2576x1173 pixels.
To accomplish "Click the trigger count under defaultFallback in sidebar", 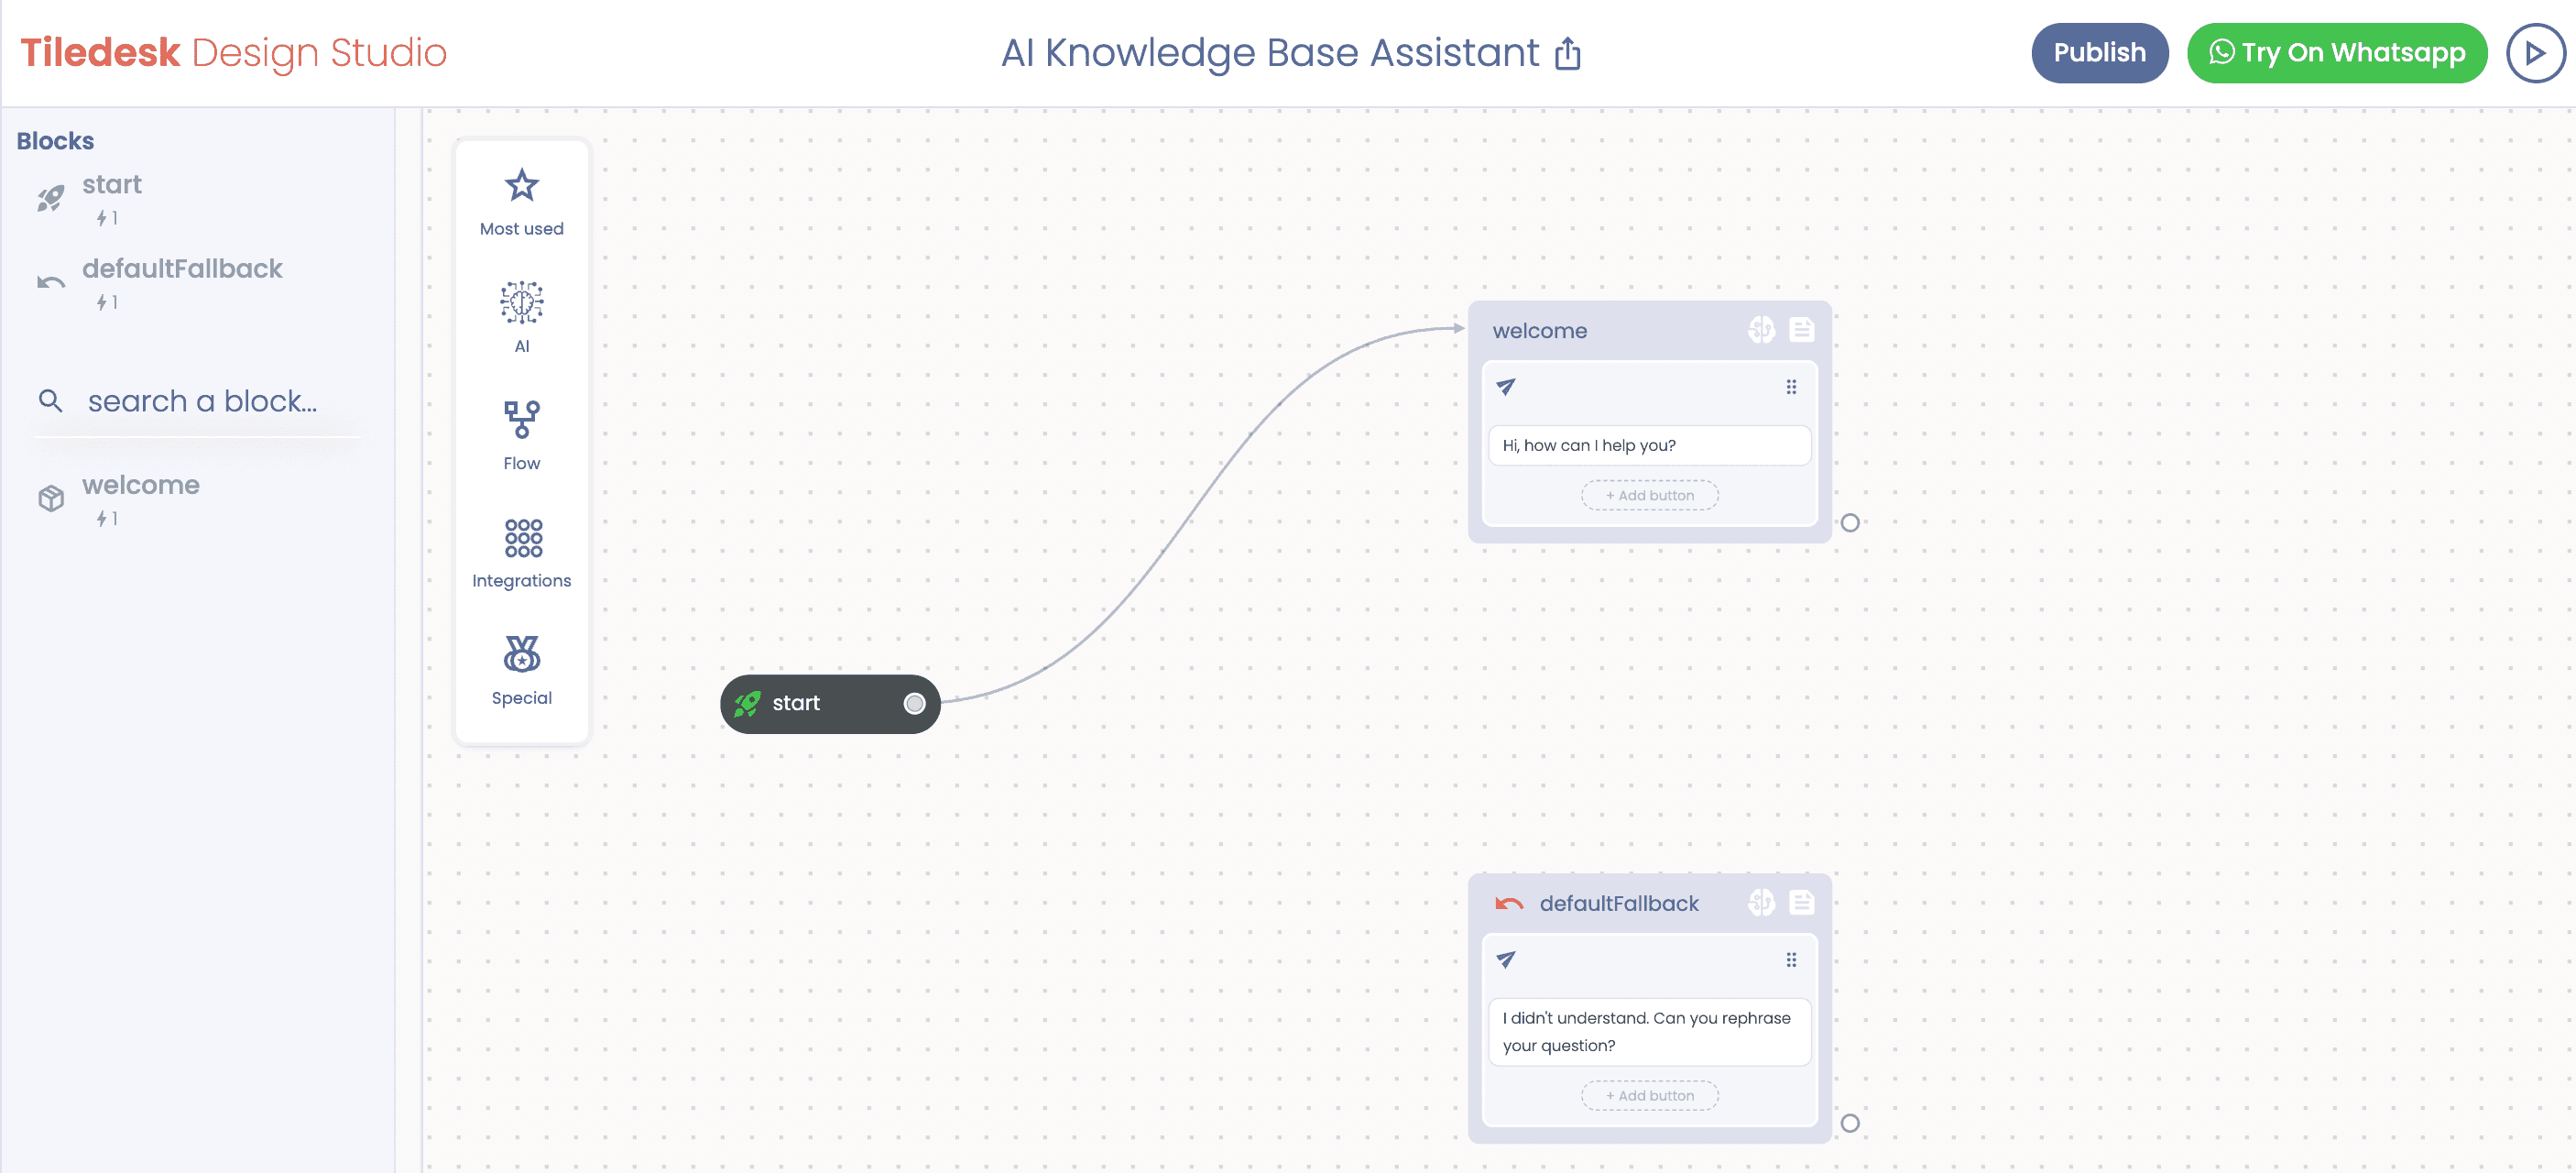I will 107,302.
